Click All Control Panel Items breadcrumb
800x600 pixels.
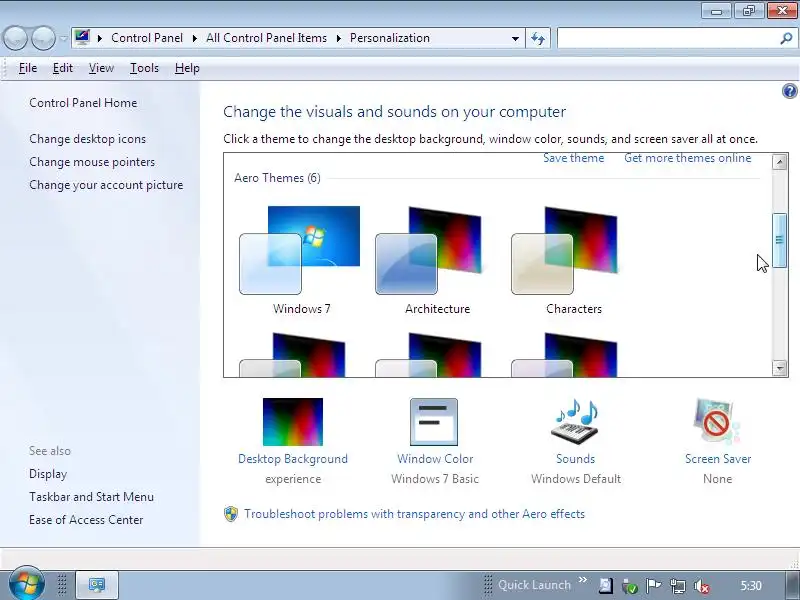(x=266, y=38)
